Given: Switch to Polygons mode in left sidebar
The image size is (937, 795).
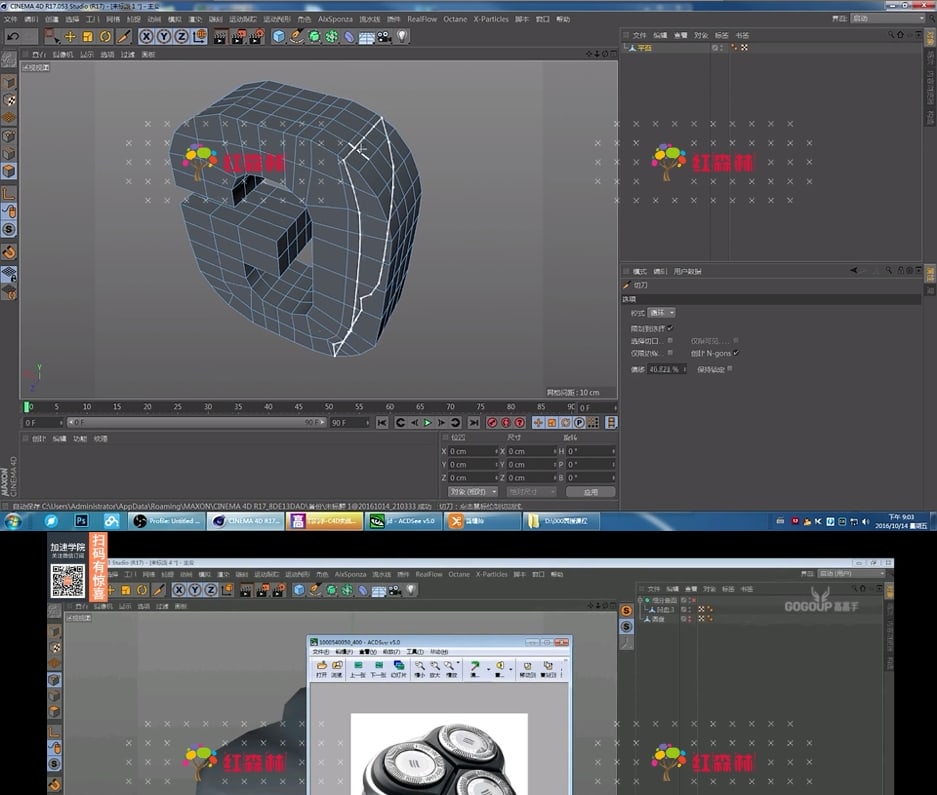Looking at the screenshot, I should (9, 172).
